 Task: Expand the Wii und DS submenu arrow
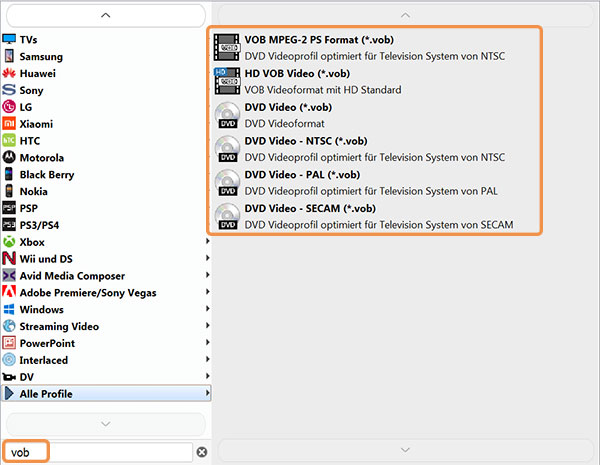[x=207, y=258]
